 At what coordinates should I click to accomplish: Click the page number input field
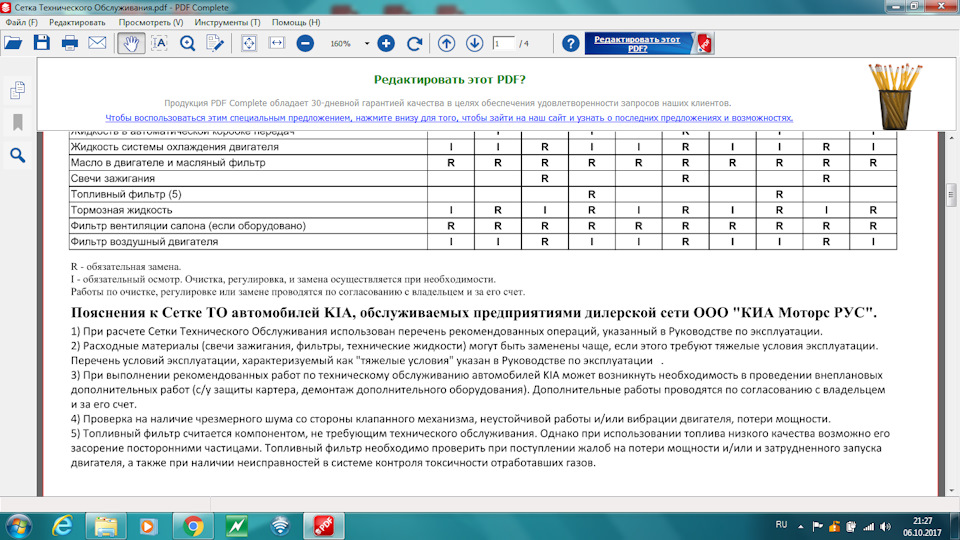pyautogui.click(x=503, y=43)
